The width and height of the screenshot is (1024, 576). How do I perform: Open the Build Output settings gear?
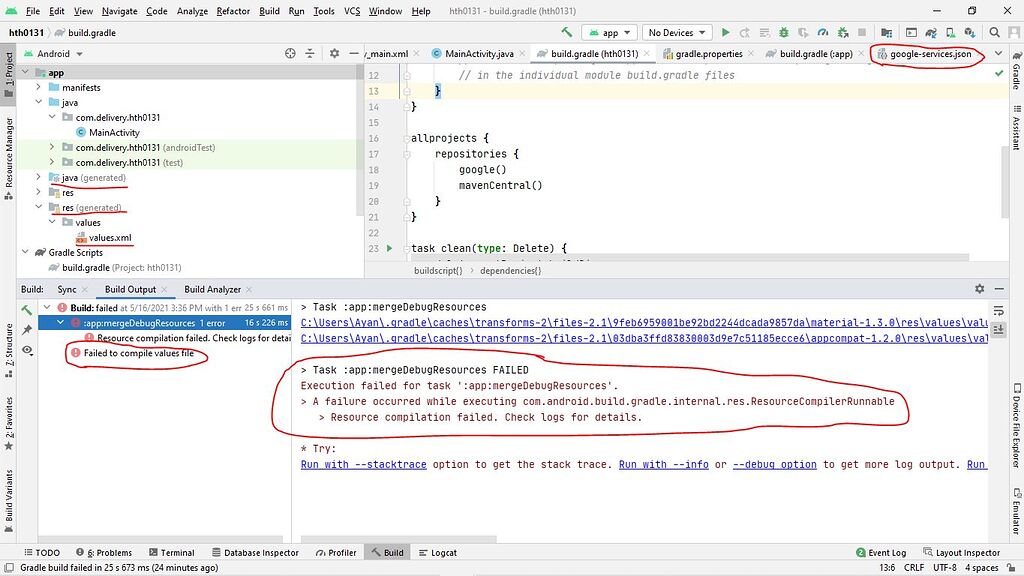(978, 288)
